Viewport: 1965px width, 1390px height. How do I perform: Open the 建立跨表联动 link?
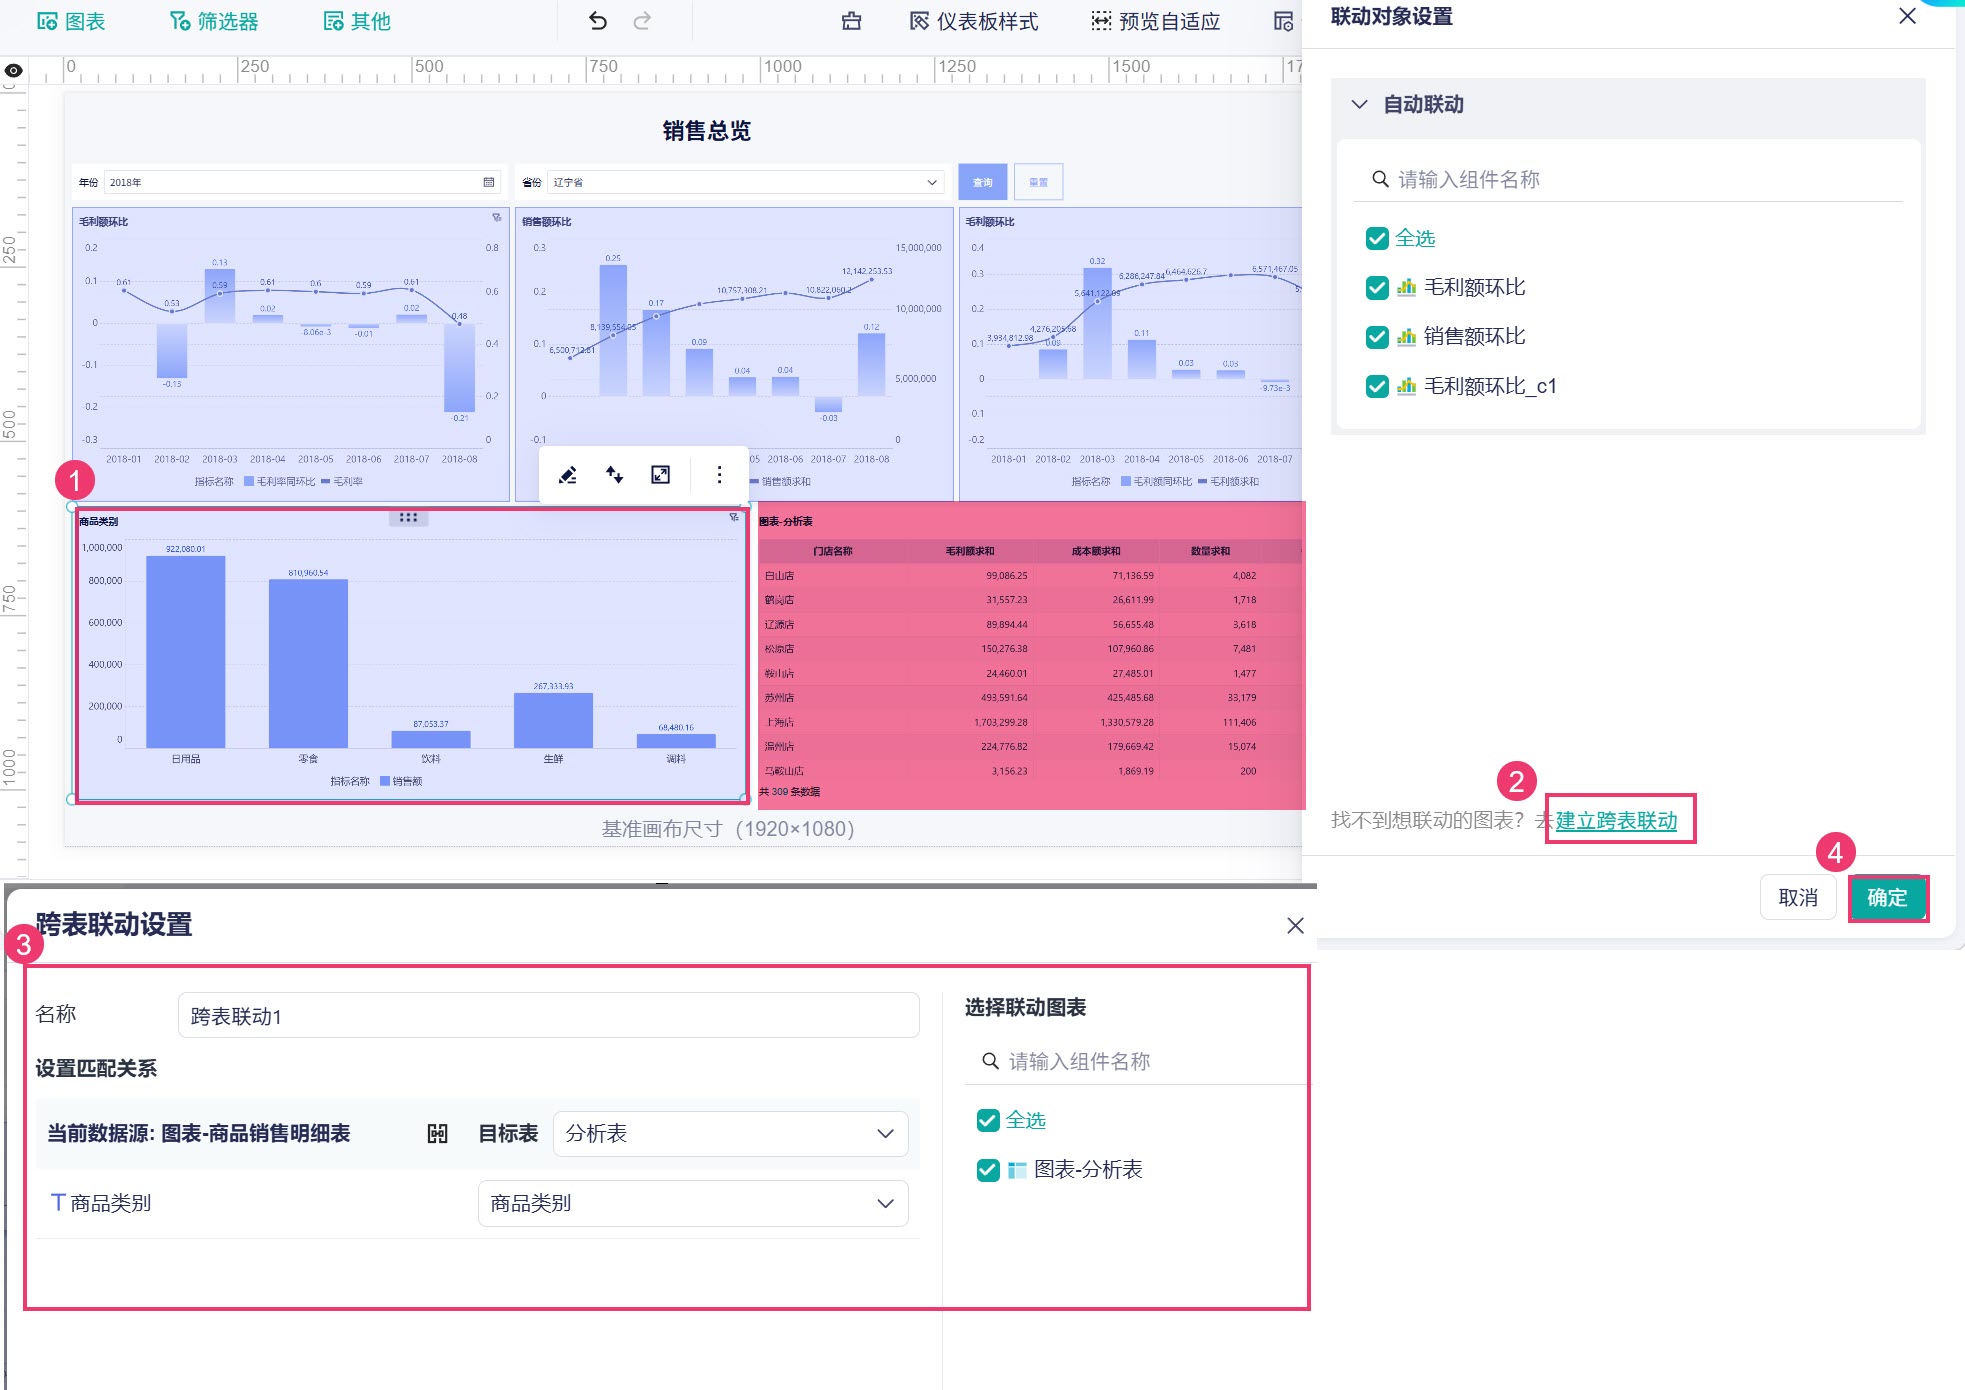pyautogui.click(x=1616, y=820)
